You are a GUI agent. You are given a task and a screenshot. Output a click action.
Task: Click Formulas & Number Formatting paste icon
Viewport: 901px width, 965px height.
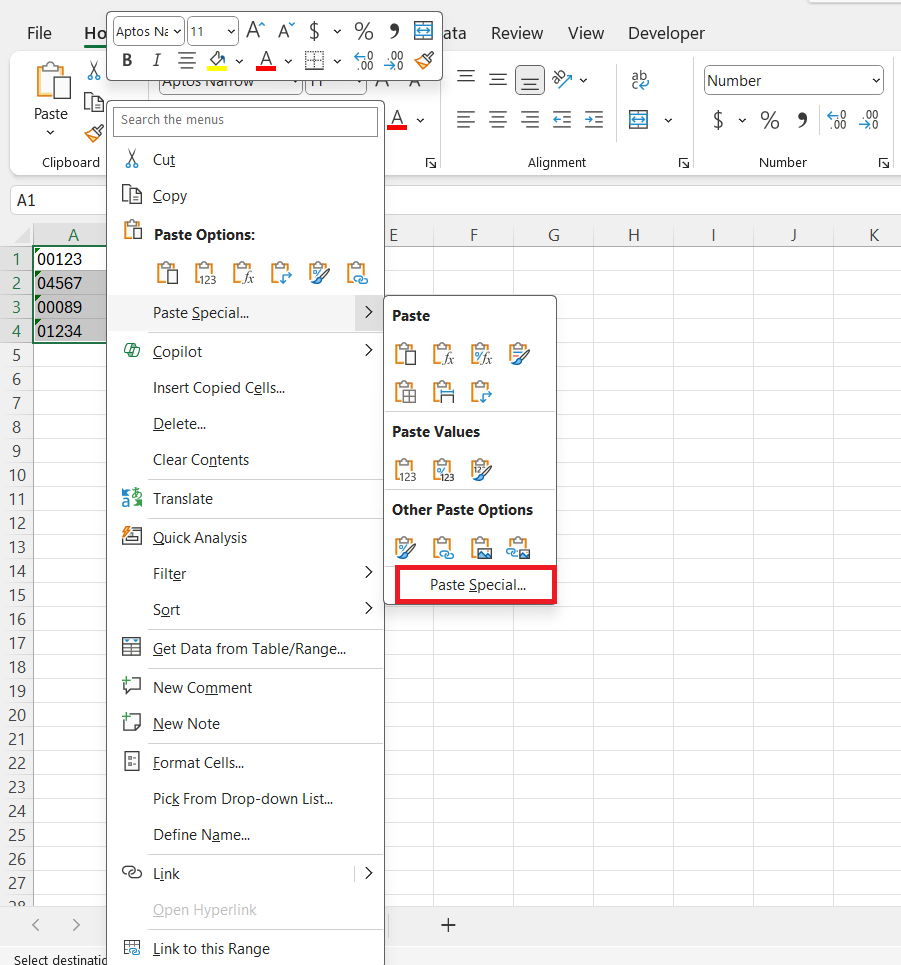coord(481,354)
